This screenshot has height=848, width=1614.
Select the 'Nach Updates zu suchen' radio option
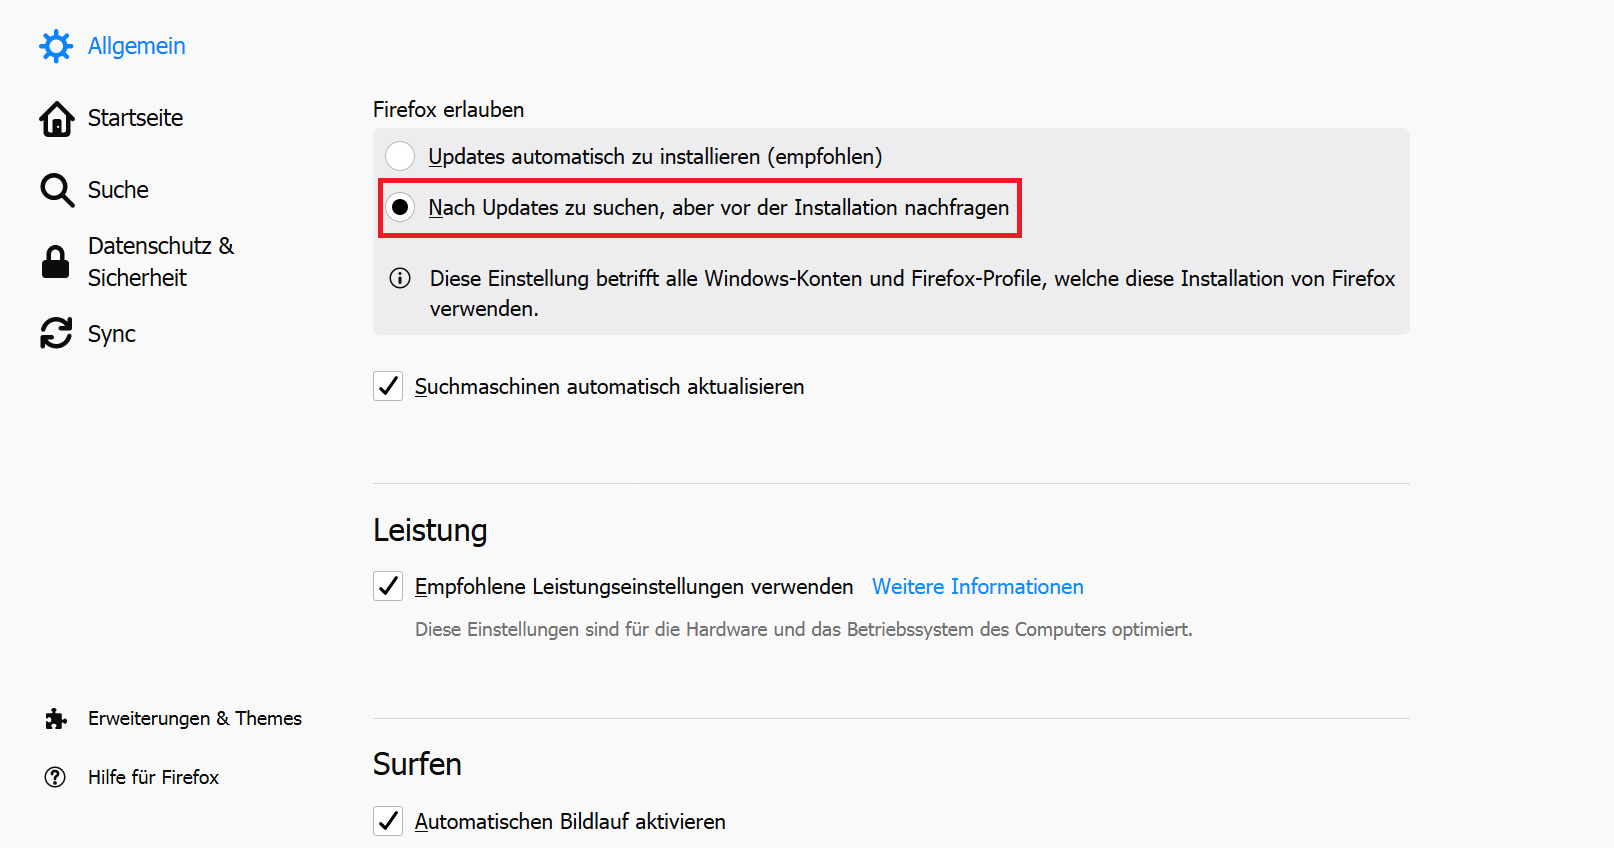click(400, 207)
